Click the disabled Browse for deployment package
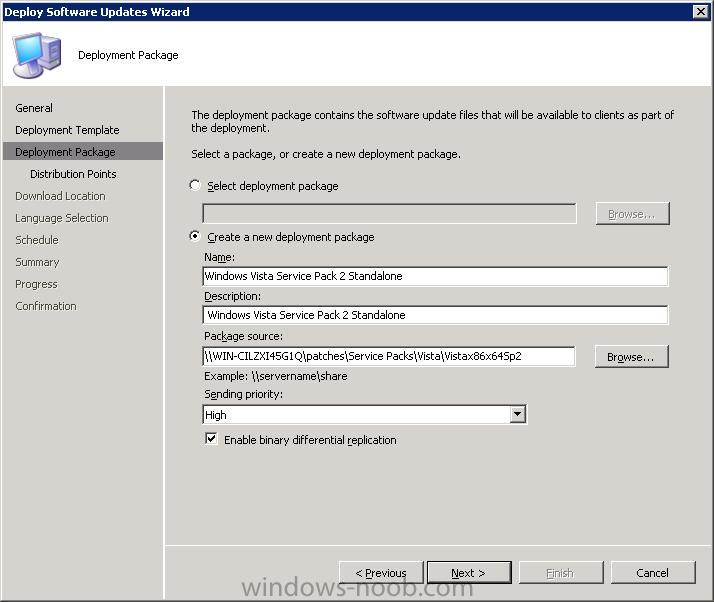 click(x=632, y=214)
